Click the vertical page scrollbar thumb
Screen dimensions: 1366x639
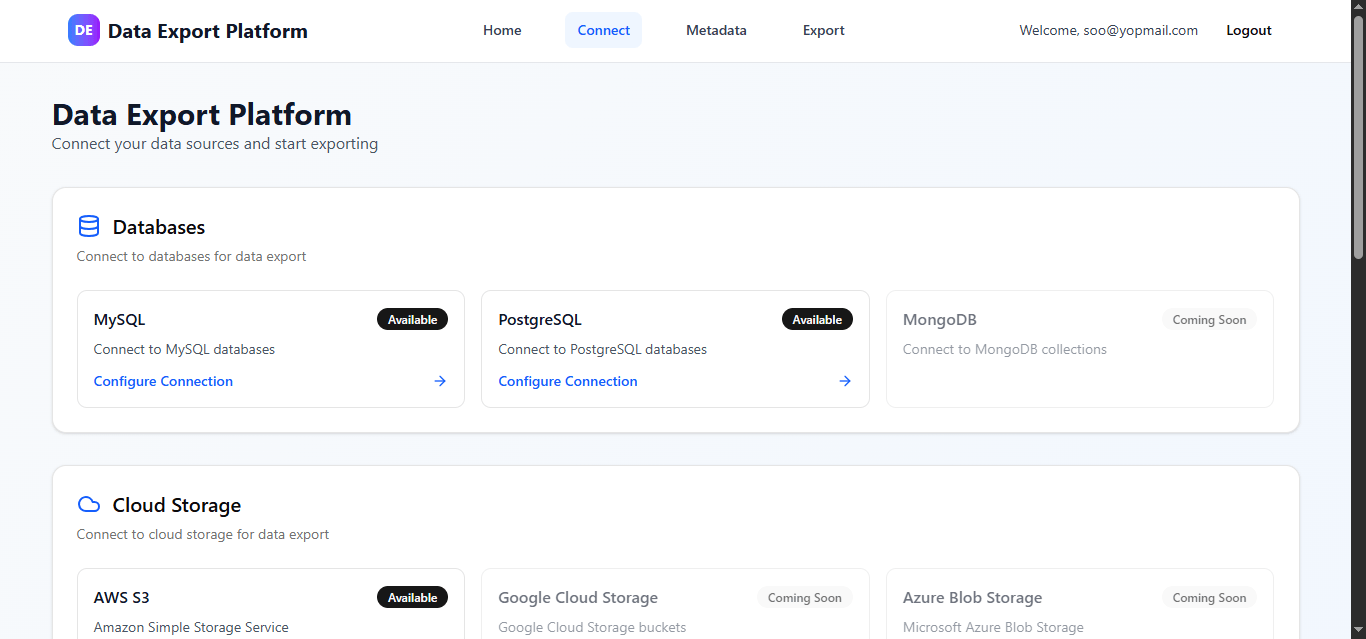pyautogui.click(x=1358, y=135)
